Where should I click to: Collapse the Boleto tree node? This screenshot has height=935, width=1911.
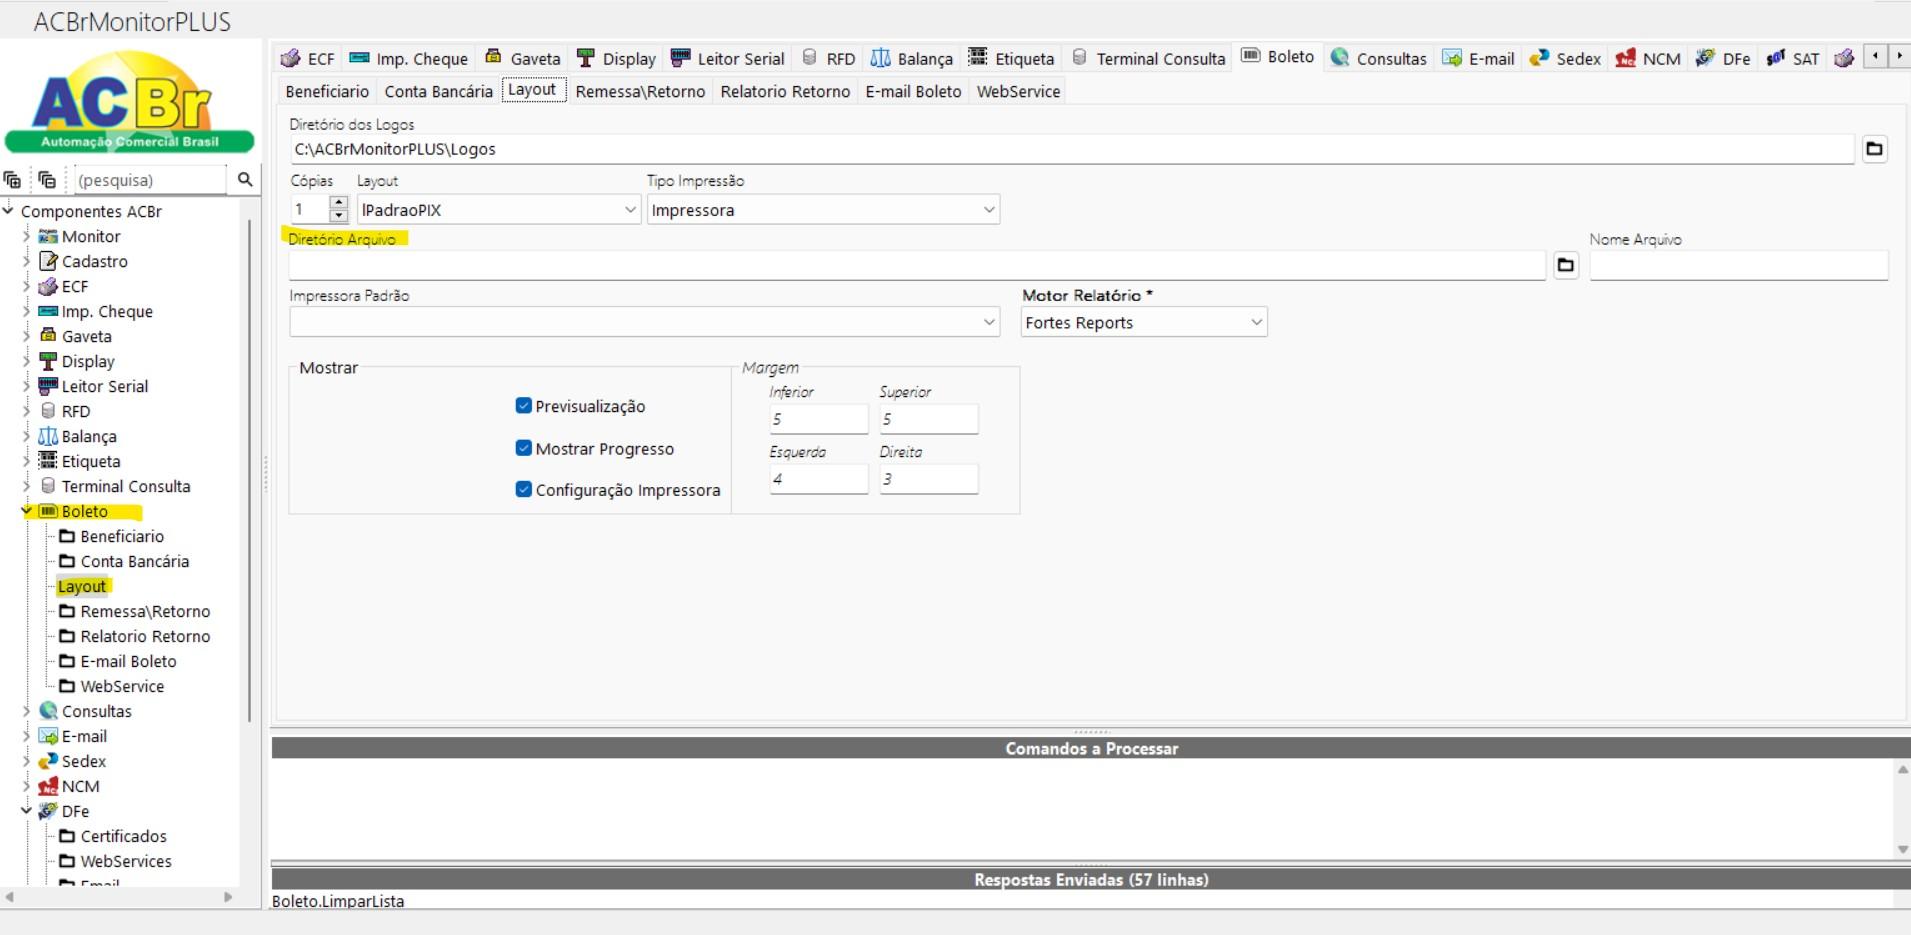(26, 511)
